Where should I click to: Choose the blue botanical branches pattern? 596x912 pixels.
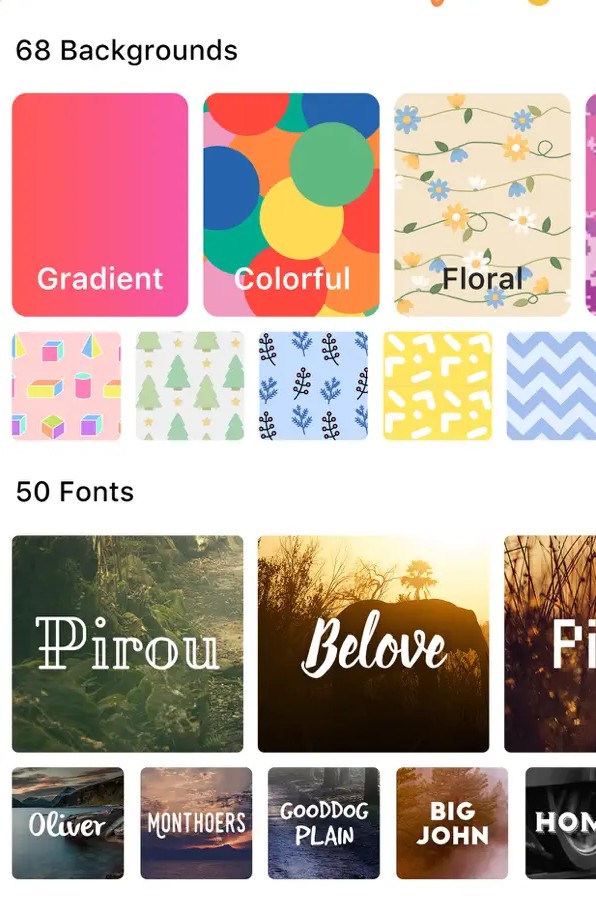point(313,386)
